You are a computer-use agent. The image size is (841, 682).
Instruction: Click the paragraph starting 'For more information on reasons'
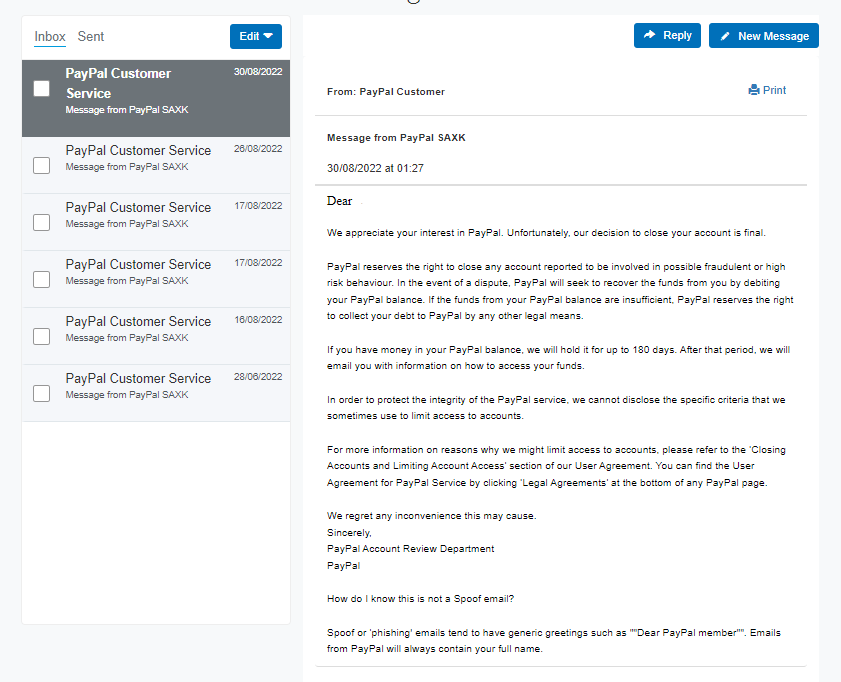(557, 466)
